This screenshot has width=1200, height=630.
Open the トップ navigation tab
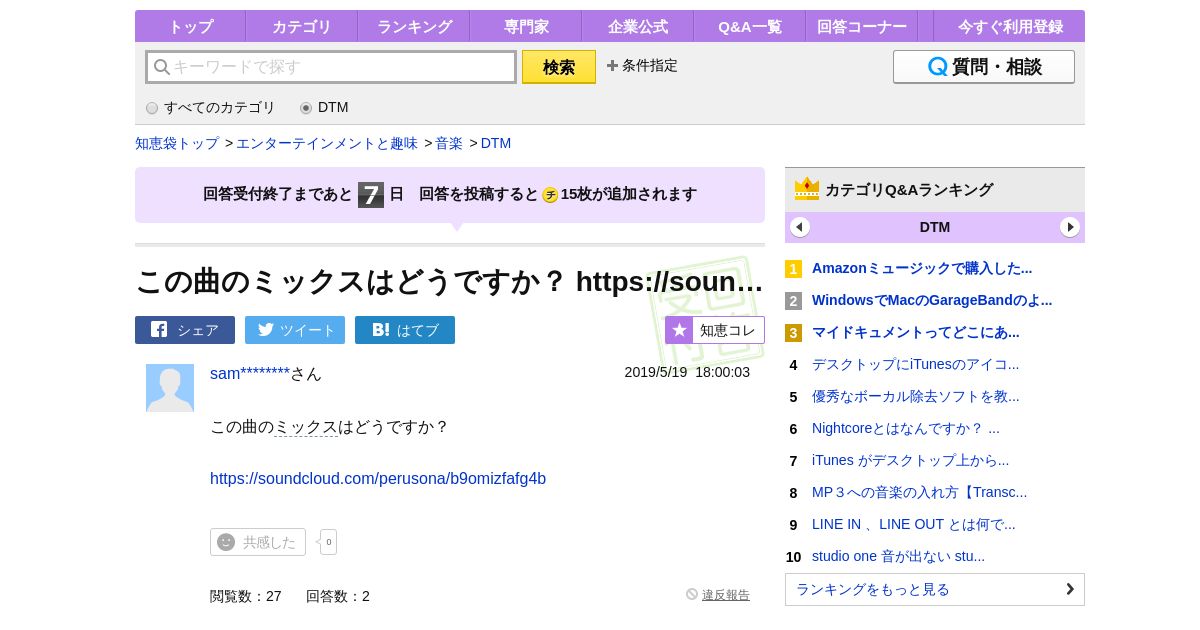tap(190, 26)
